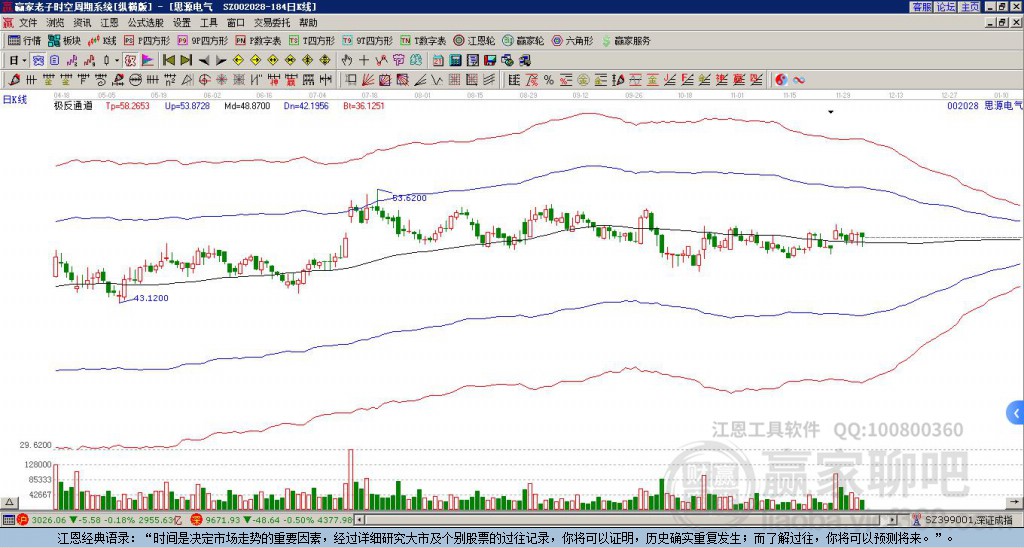
Task: Click the 53.6200 high price marker
Action: point(409,198)
